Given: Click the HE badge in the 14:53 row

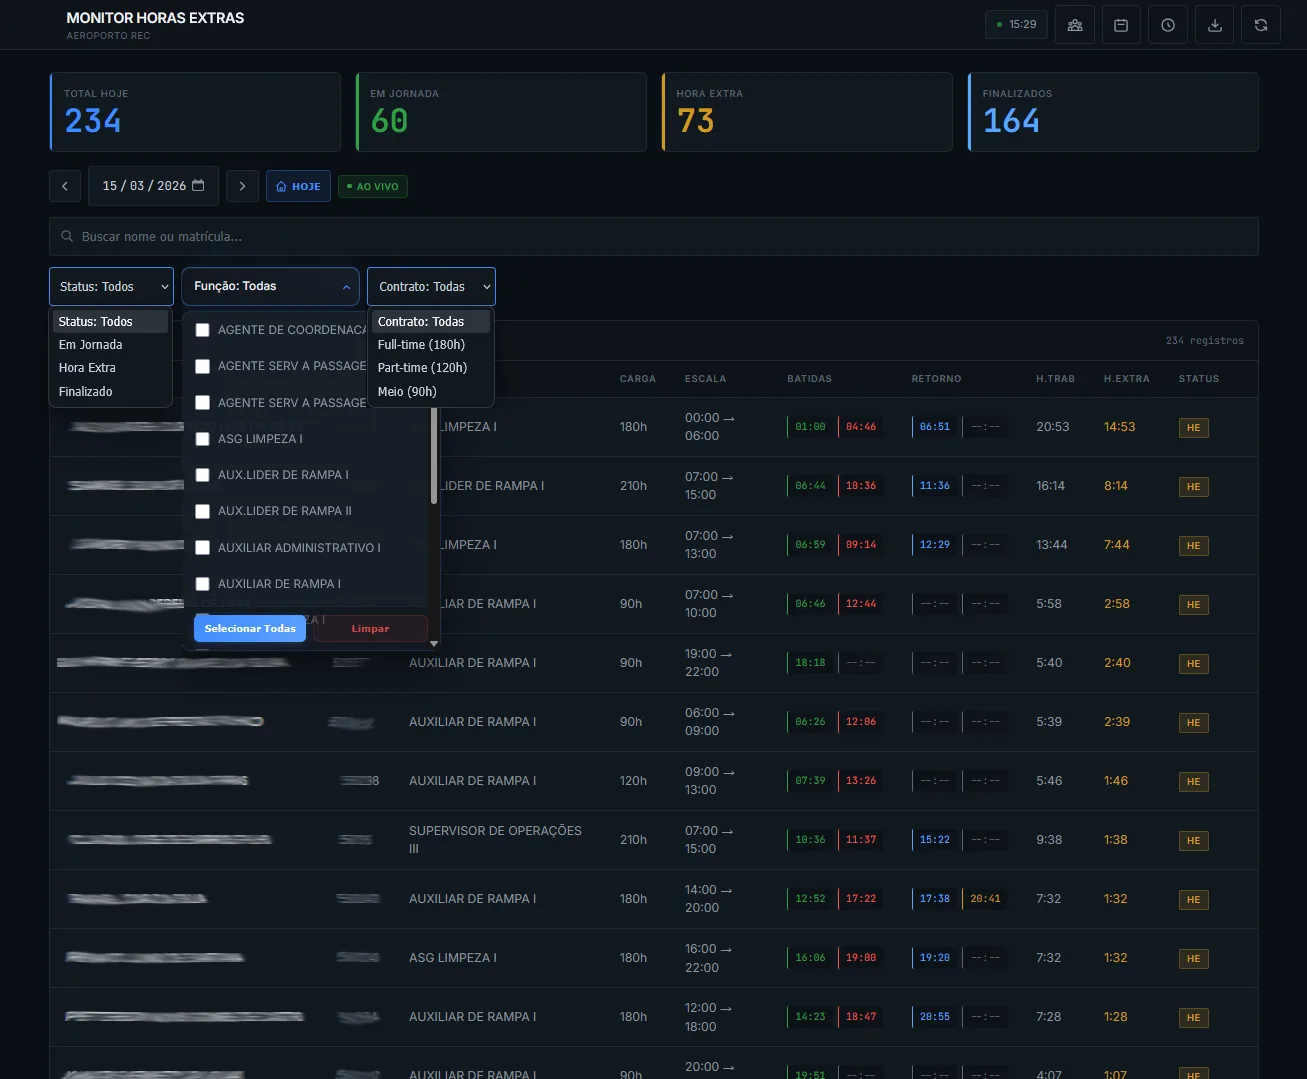Looking at the screenshot, I should [1193, 428].
